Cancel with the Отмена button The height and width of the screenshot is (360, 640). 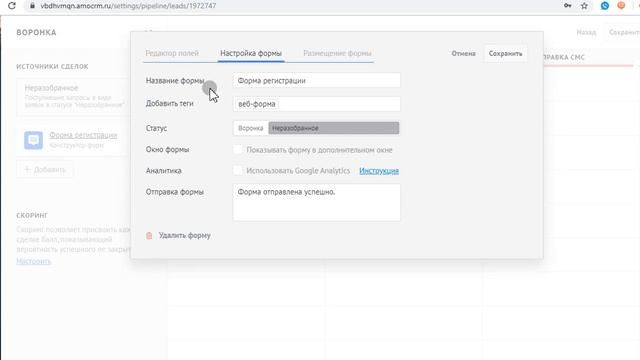point(463,53)
